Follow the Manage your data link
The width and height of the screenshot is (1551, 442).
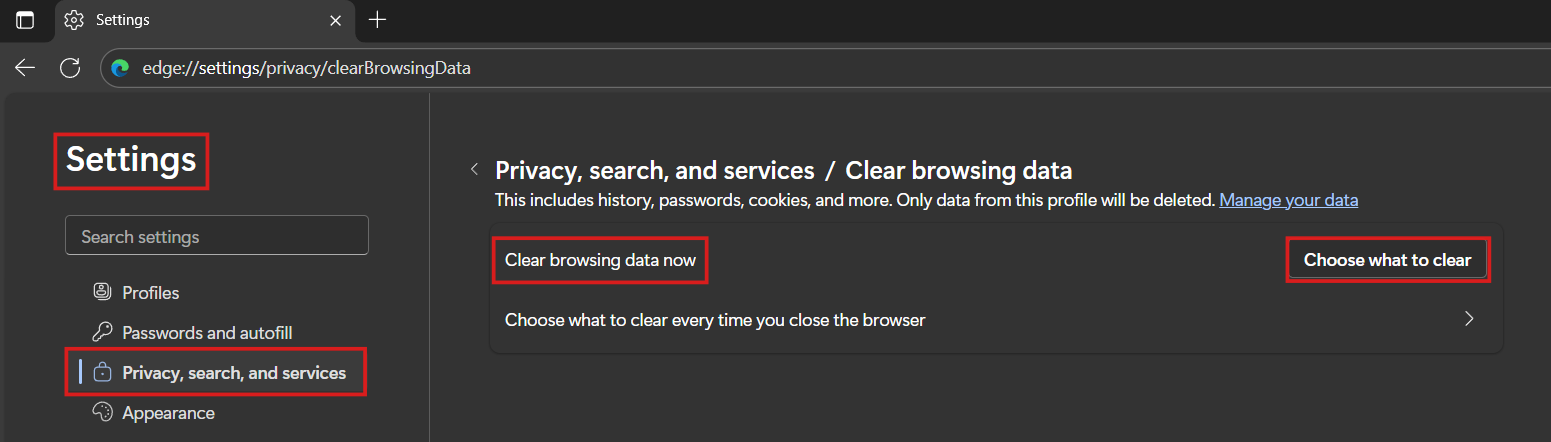pyautogui.click(x=1288, y=200)
